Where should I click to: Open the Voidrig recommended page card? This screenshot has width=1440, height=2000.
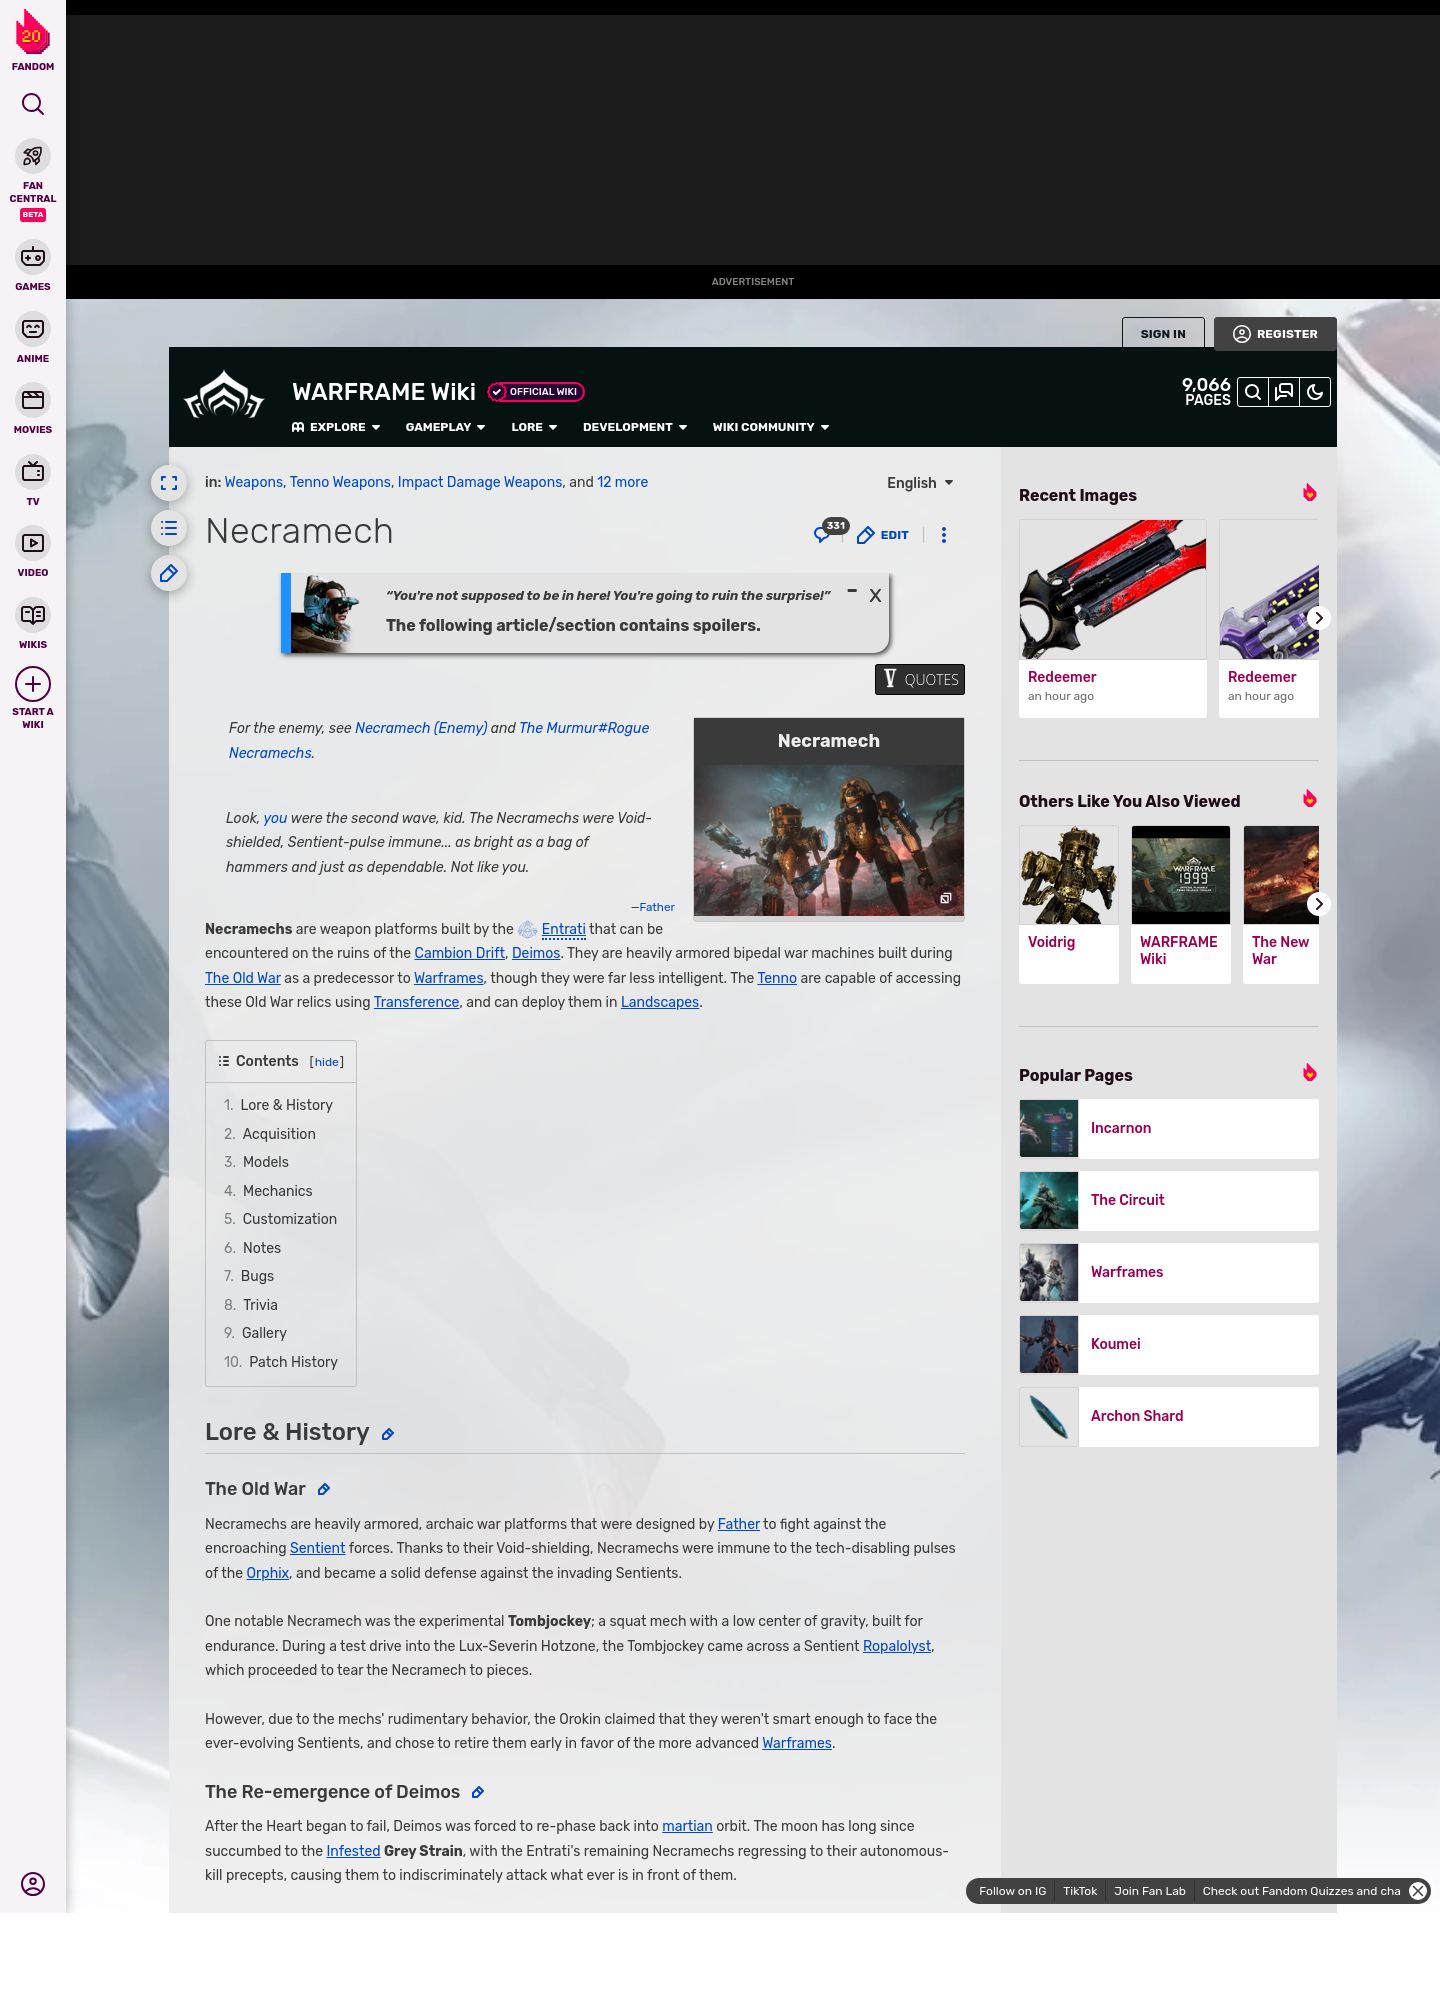[1069, 904]
